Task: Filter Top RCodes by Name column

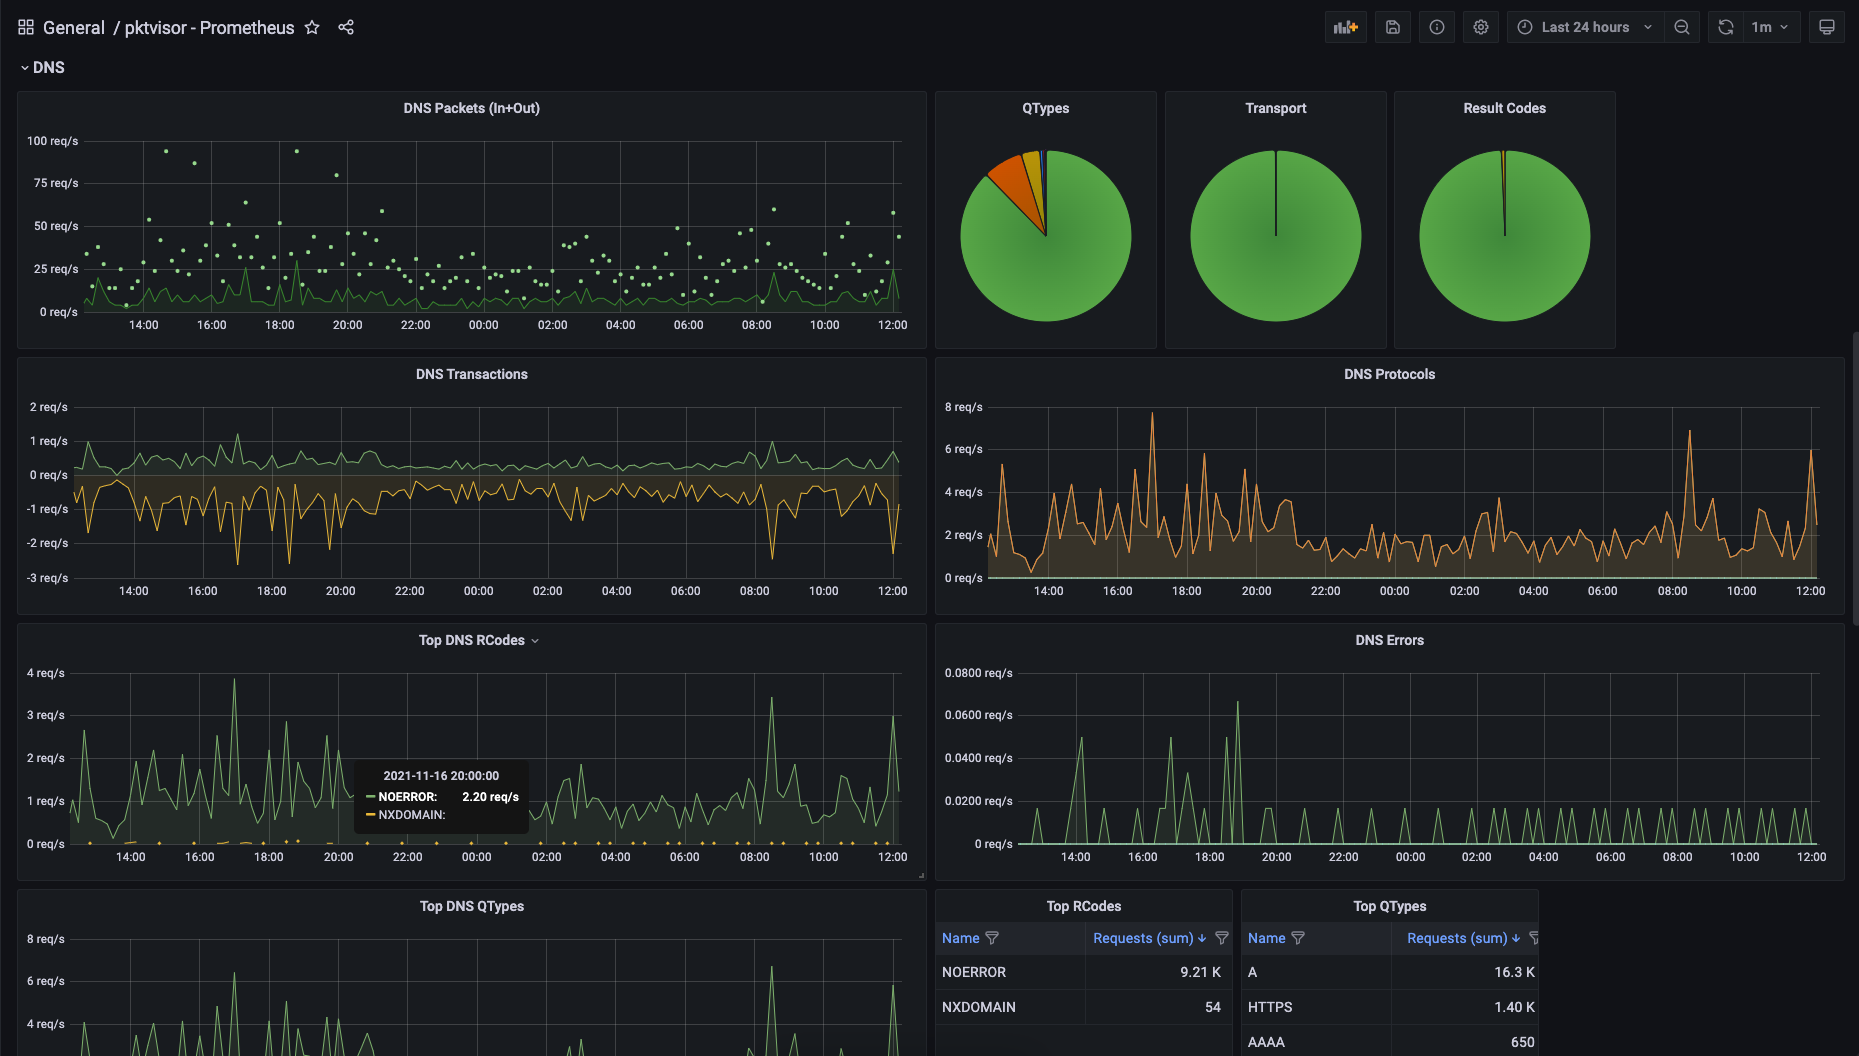Action: pyautogui.click(x=992, y=938)
